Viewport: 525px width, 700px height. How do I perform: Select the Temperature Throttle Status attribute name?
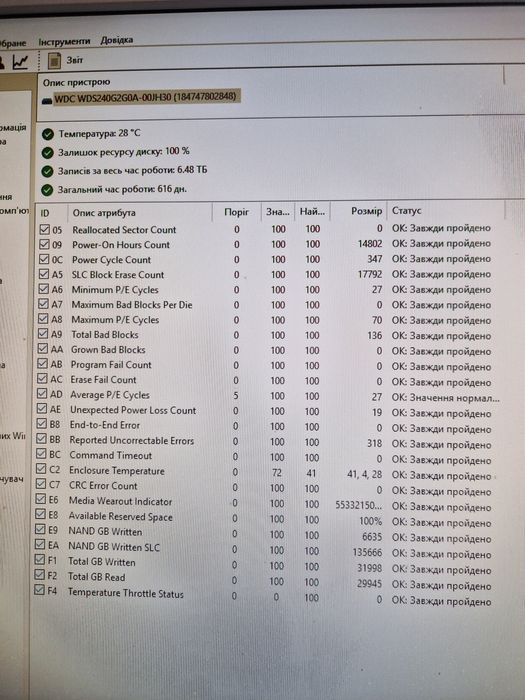(x=125, y=593)
